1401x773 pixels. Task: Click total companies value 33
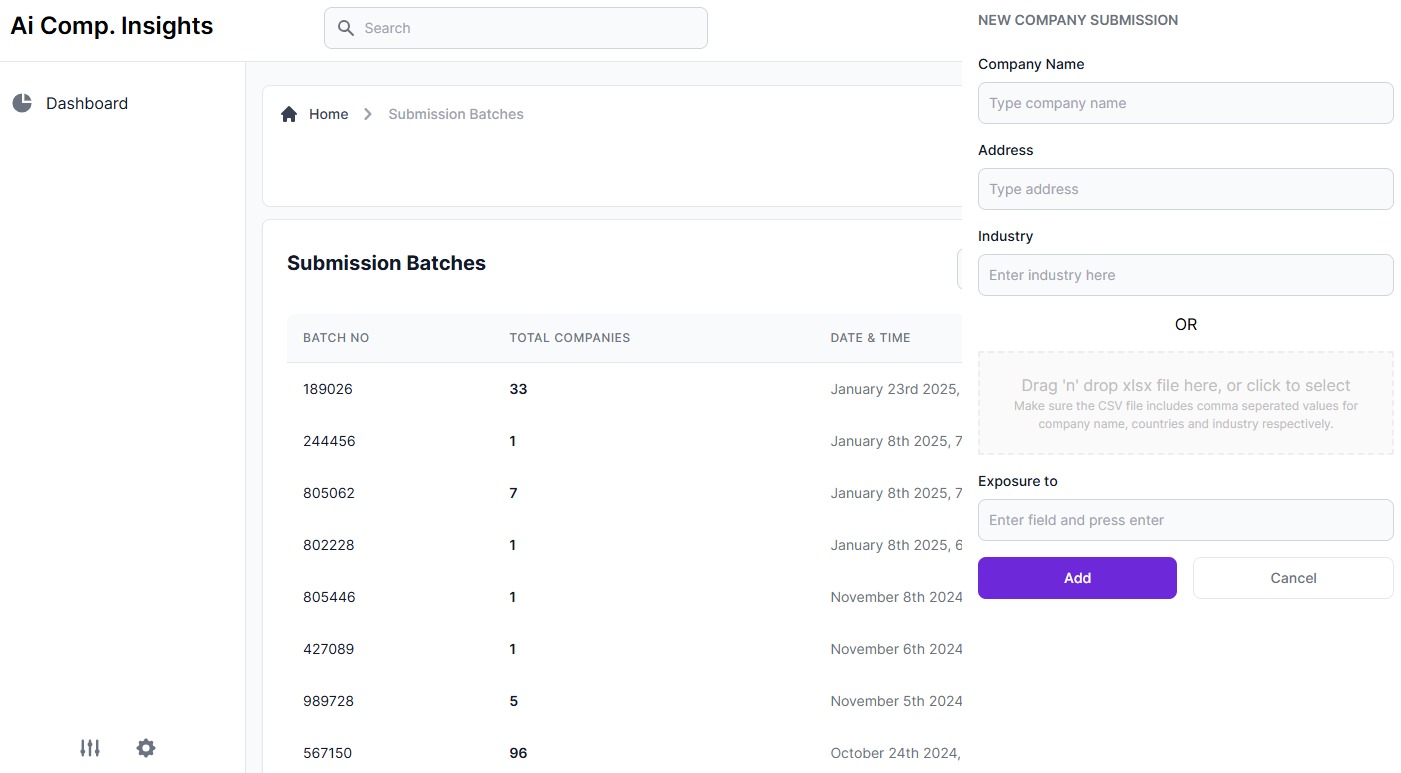pos(518,389)
